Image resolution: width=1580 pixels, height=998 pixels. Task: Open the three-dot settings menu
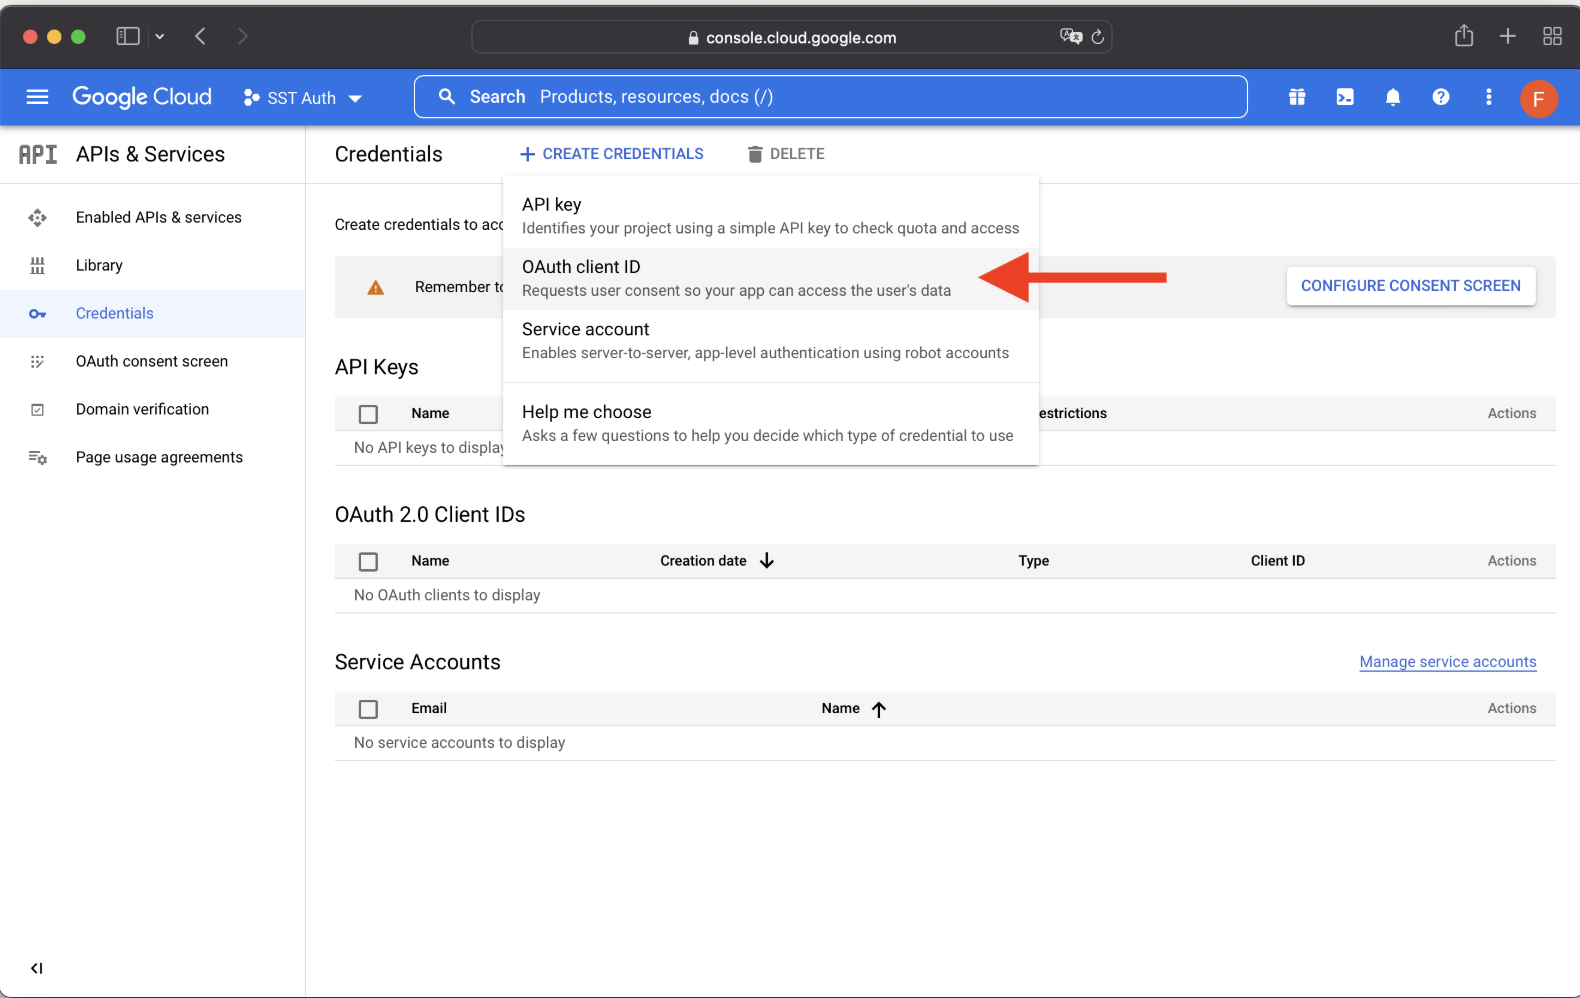click(x=1489, y=97)
